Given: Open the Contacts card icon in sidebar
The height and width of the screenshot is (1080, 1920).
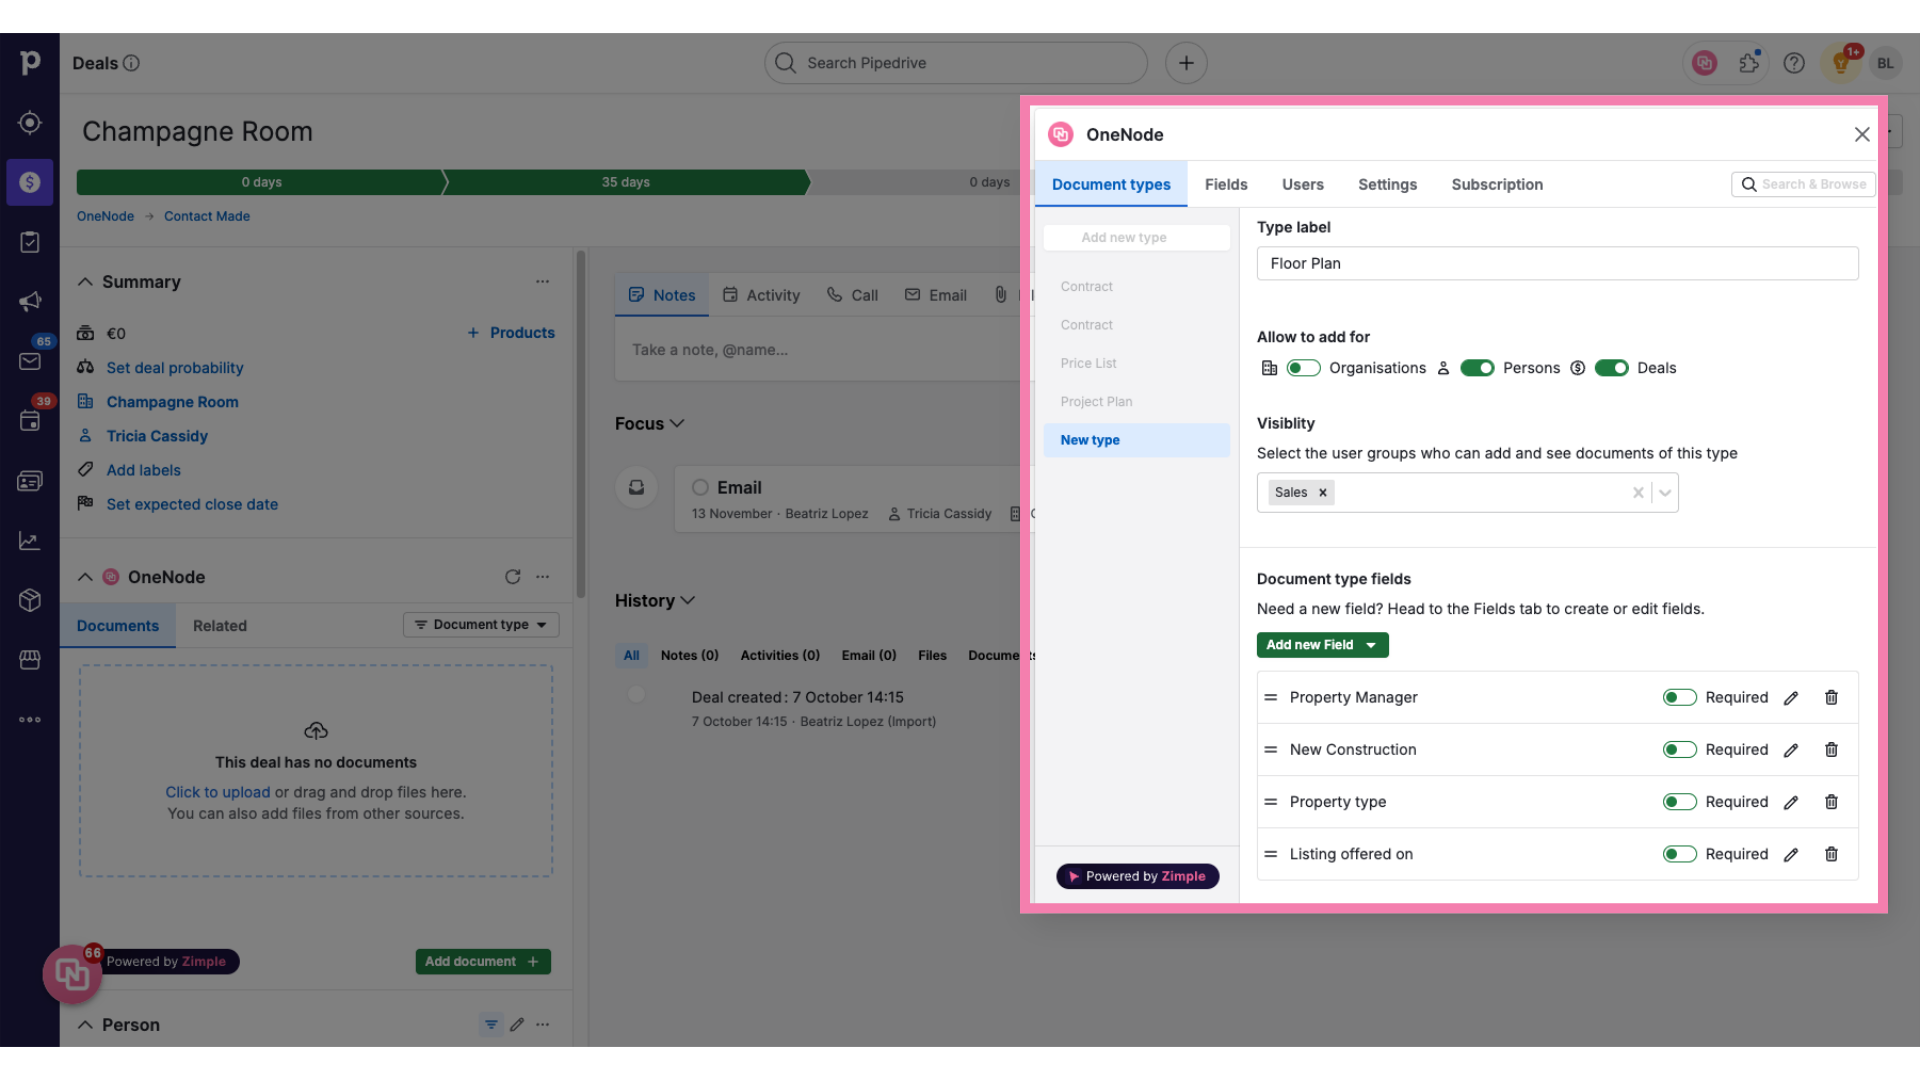Looking at the screenshot, I should [x=30, y=481].
